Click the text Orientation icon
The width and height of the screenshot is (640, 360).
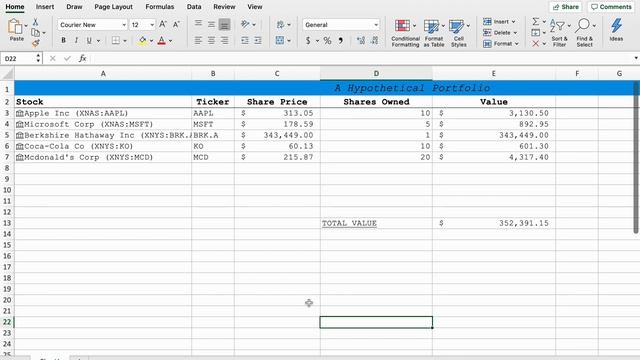pyautogui.click(x=245, y=24)
